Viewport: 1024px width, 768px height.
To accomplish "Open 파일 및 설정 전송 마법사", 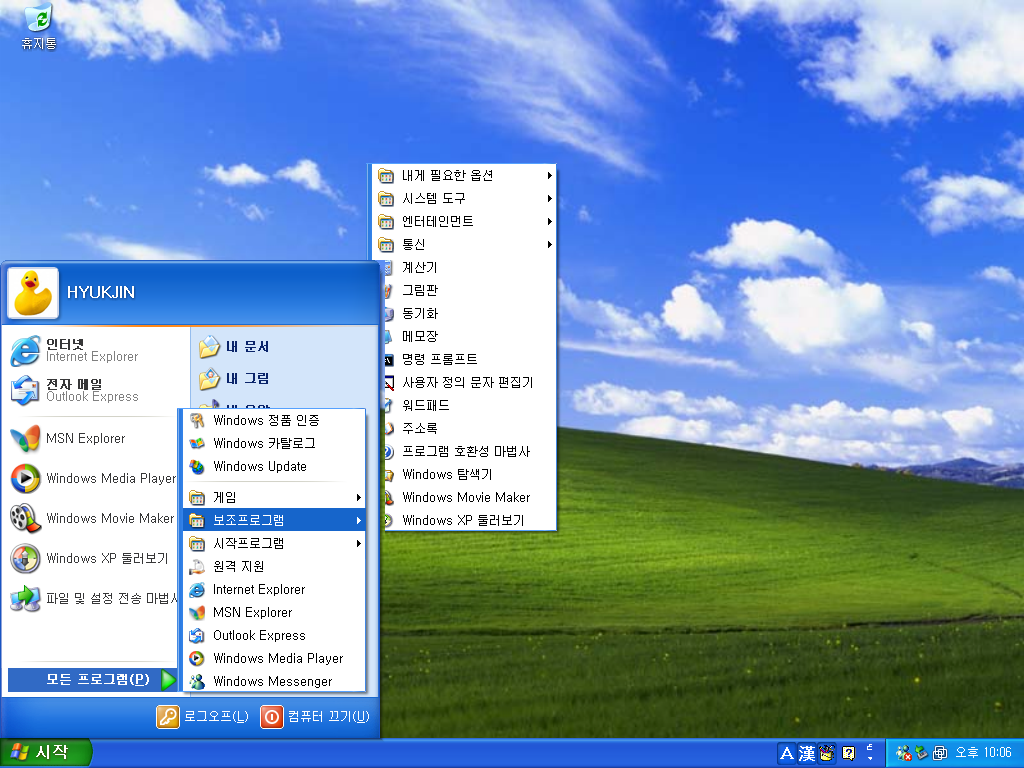I will point(95,598).
